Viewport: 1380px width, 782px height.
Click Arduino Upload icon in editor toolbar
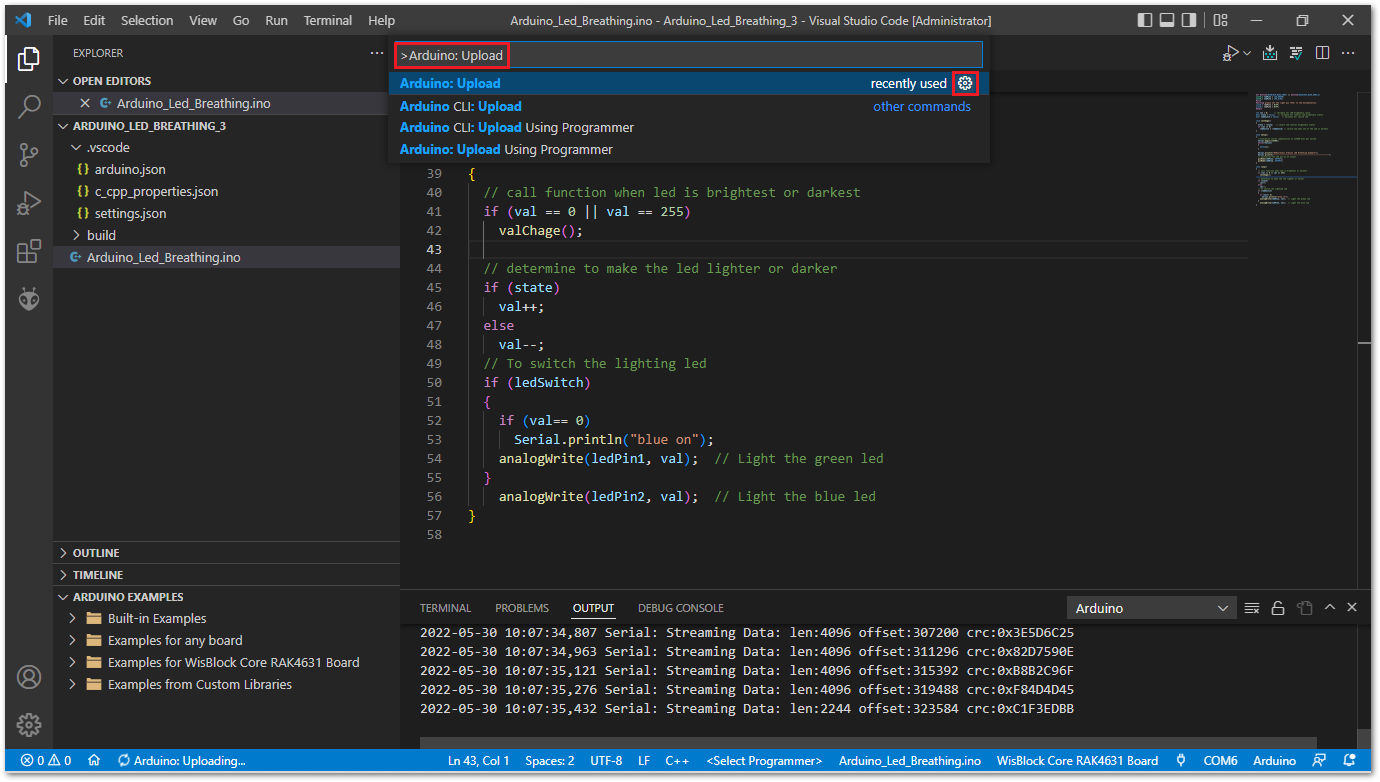click(x=1270, y=53)
